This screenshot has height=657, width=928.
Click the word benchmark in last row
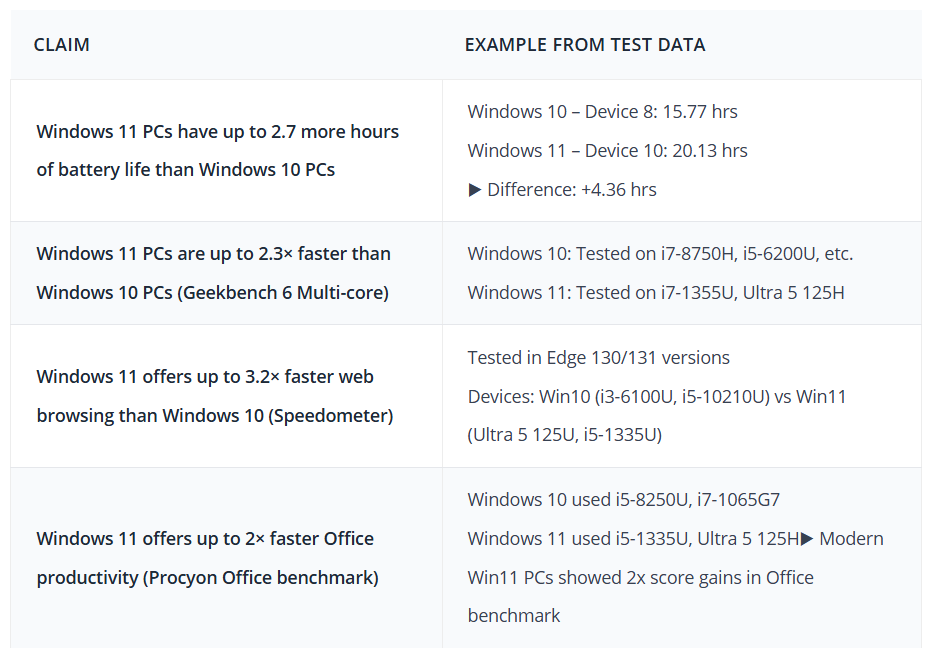click(514, 616)
